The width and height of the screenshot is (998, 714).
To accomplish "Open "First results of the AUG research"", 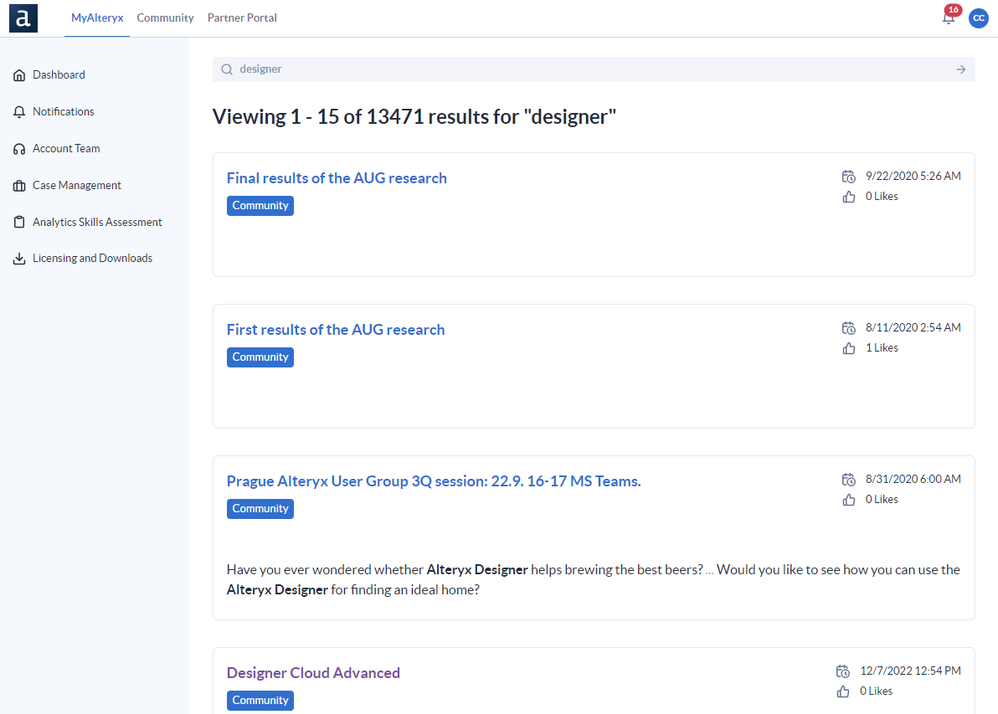I will coord(335,330).
